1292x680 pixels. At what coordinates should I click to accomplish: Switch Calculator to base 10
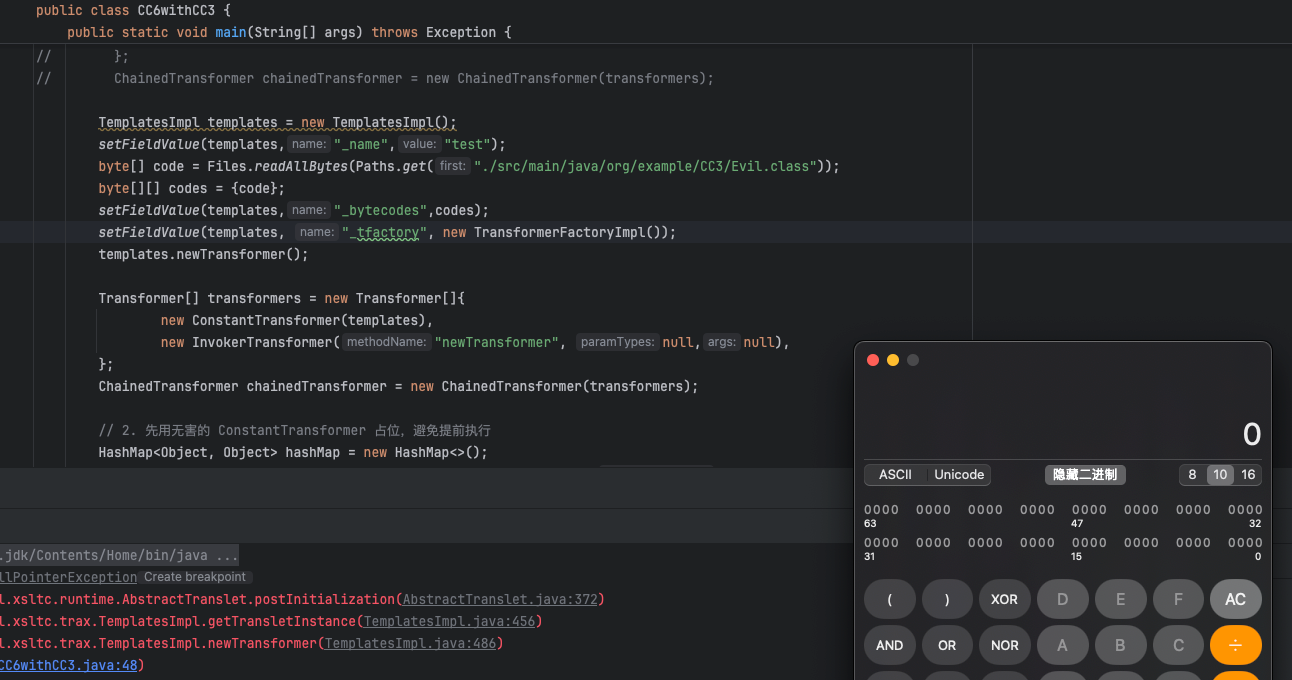pos(1219,475)
